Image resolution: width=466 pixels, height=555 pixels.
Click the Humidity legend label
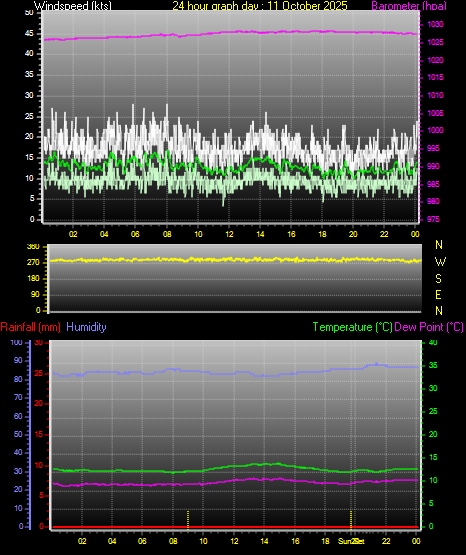click(86, 327)
